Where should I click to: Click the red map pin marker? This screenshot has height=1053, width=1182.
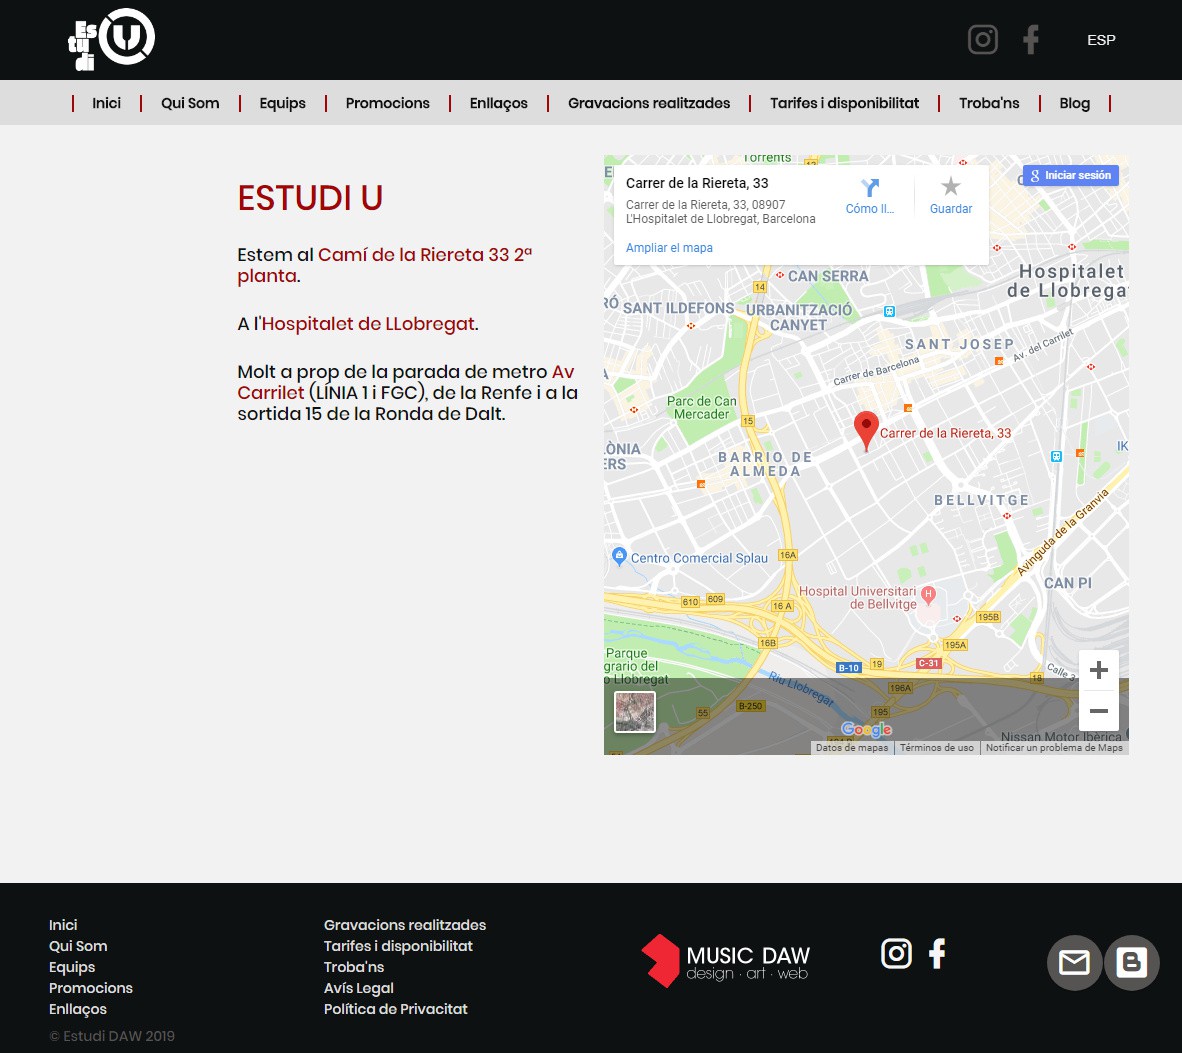pos(866,429)
